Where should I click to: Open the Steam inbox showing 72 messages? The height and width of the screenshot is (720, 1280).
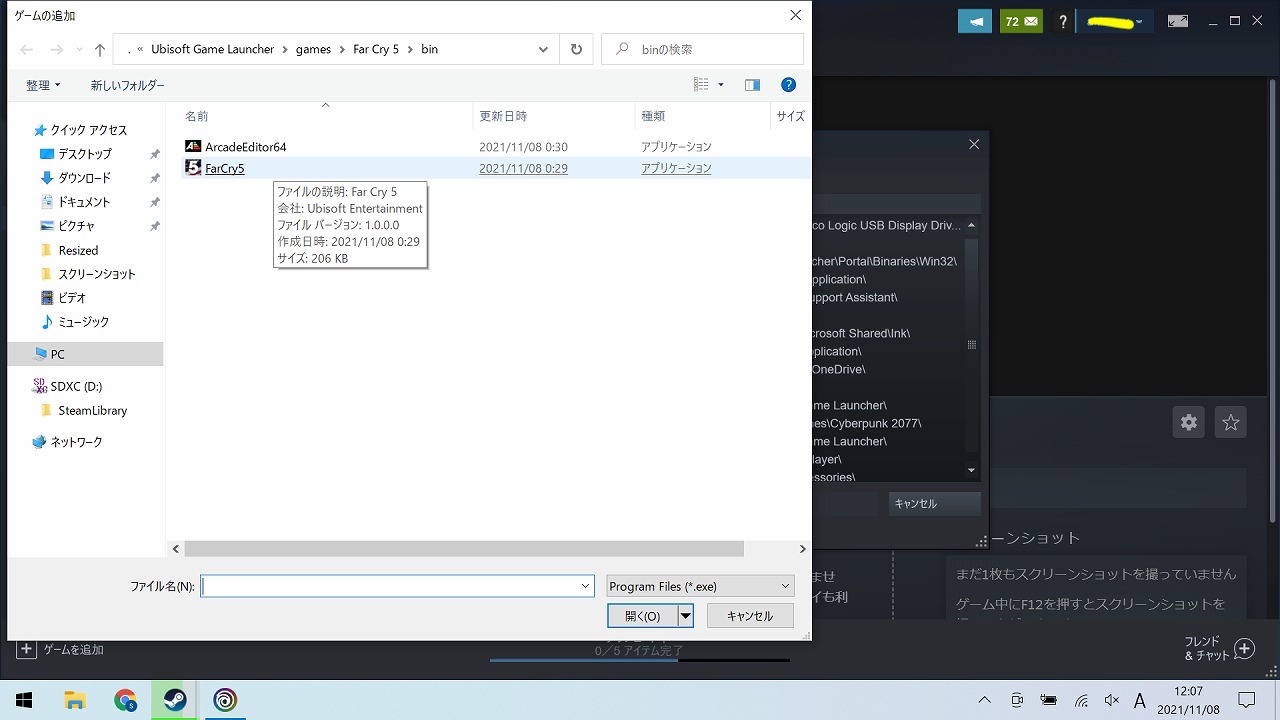pos(1021,21)
